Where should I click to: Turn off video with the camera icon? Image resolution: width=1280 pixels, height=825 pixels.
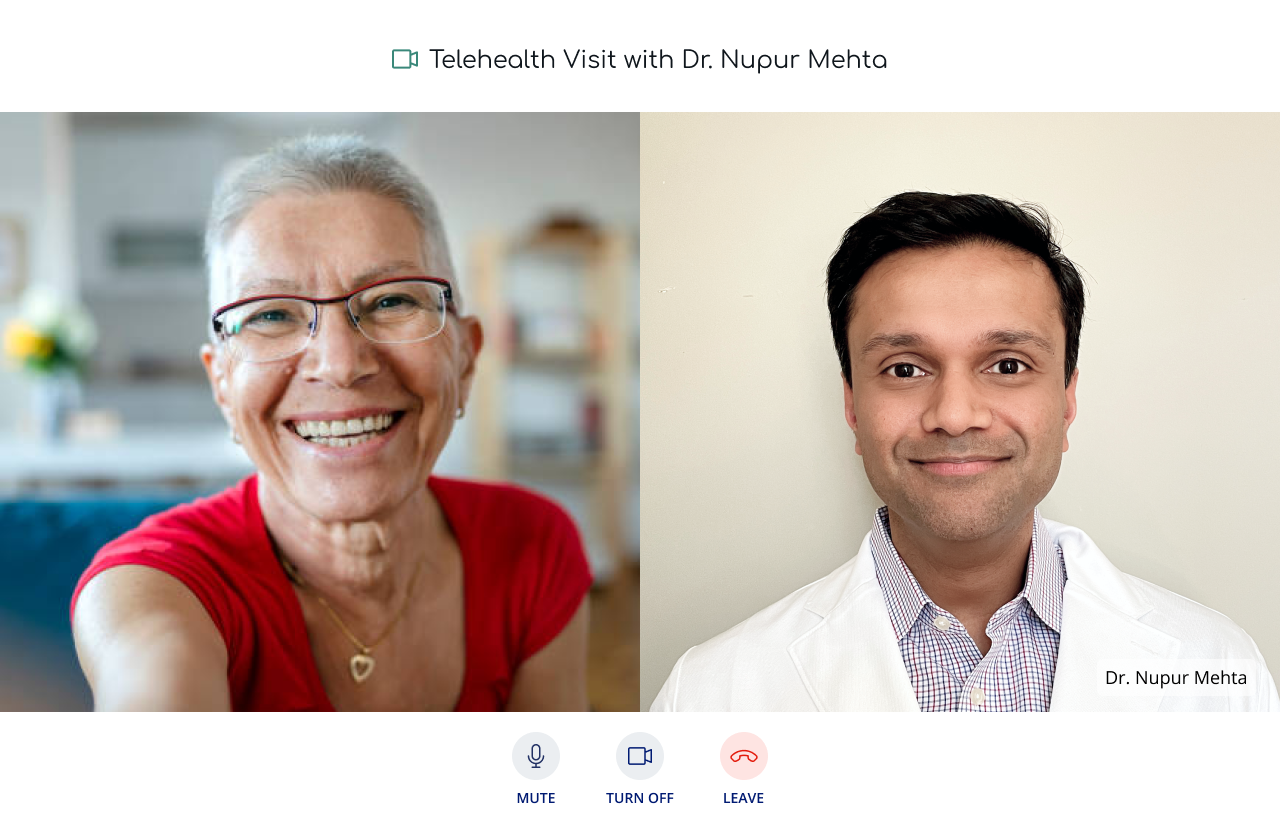pos(640,756)
